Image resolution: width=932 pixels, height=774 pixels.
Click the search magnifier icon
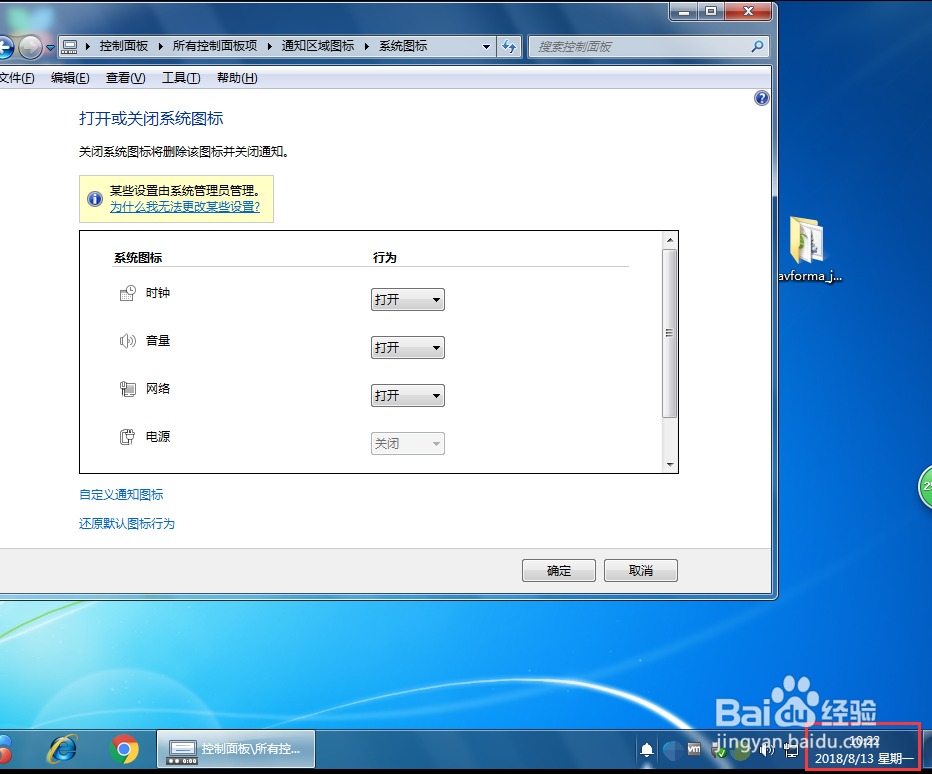[757, 46]
